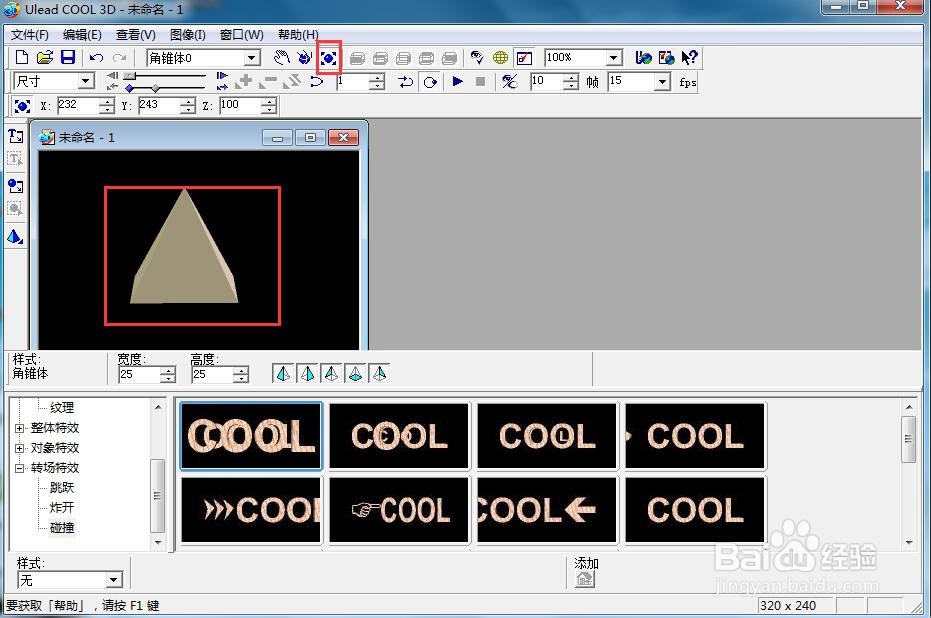Open the 图像(I) menu
The height and width of the screenshot is (618, 931).
tap(188, 34)
